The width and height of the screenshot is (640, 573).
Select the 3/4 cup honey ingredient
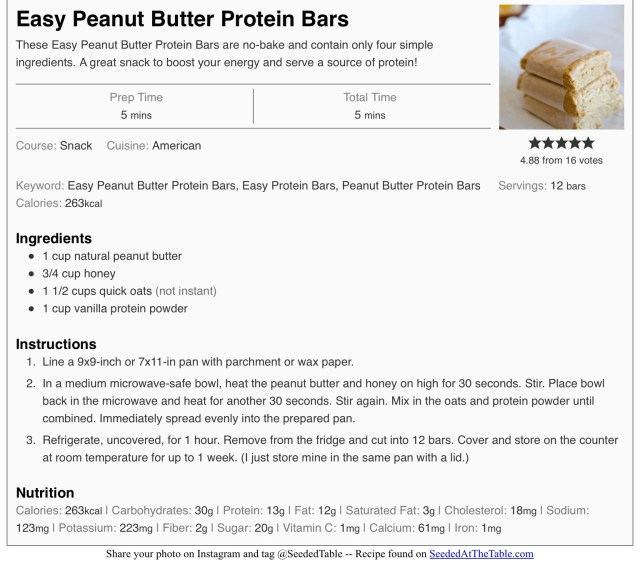coord(79,273)
